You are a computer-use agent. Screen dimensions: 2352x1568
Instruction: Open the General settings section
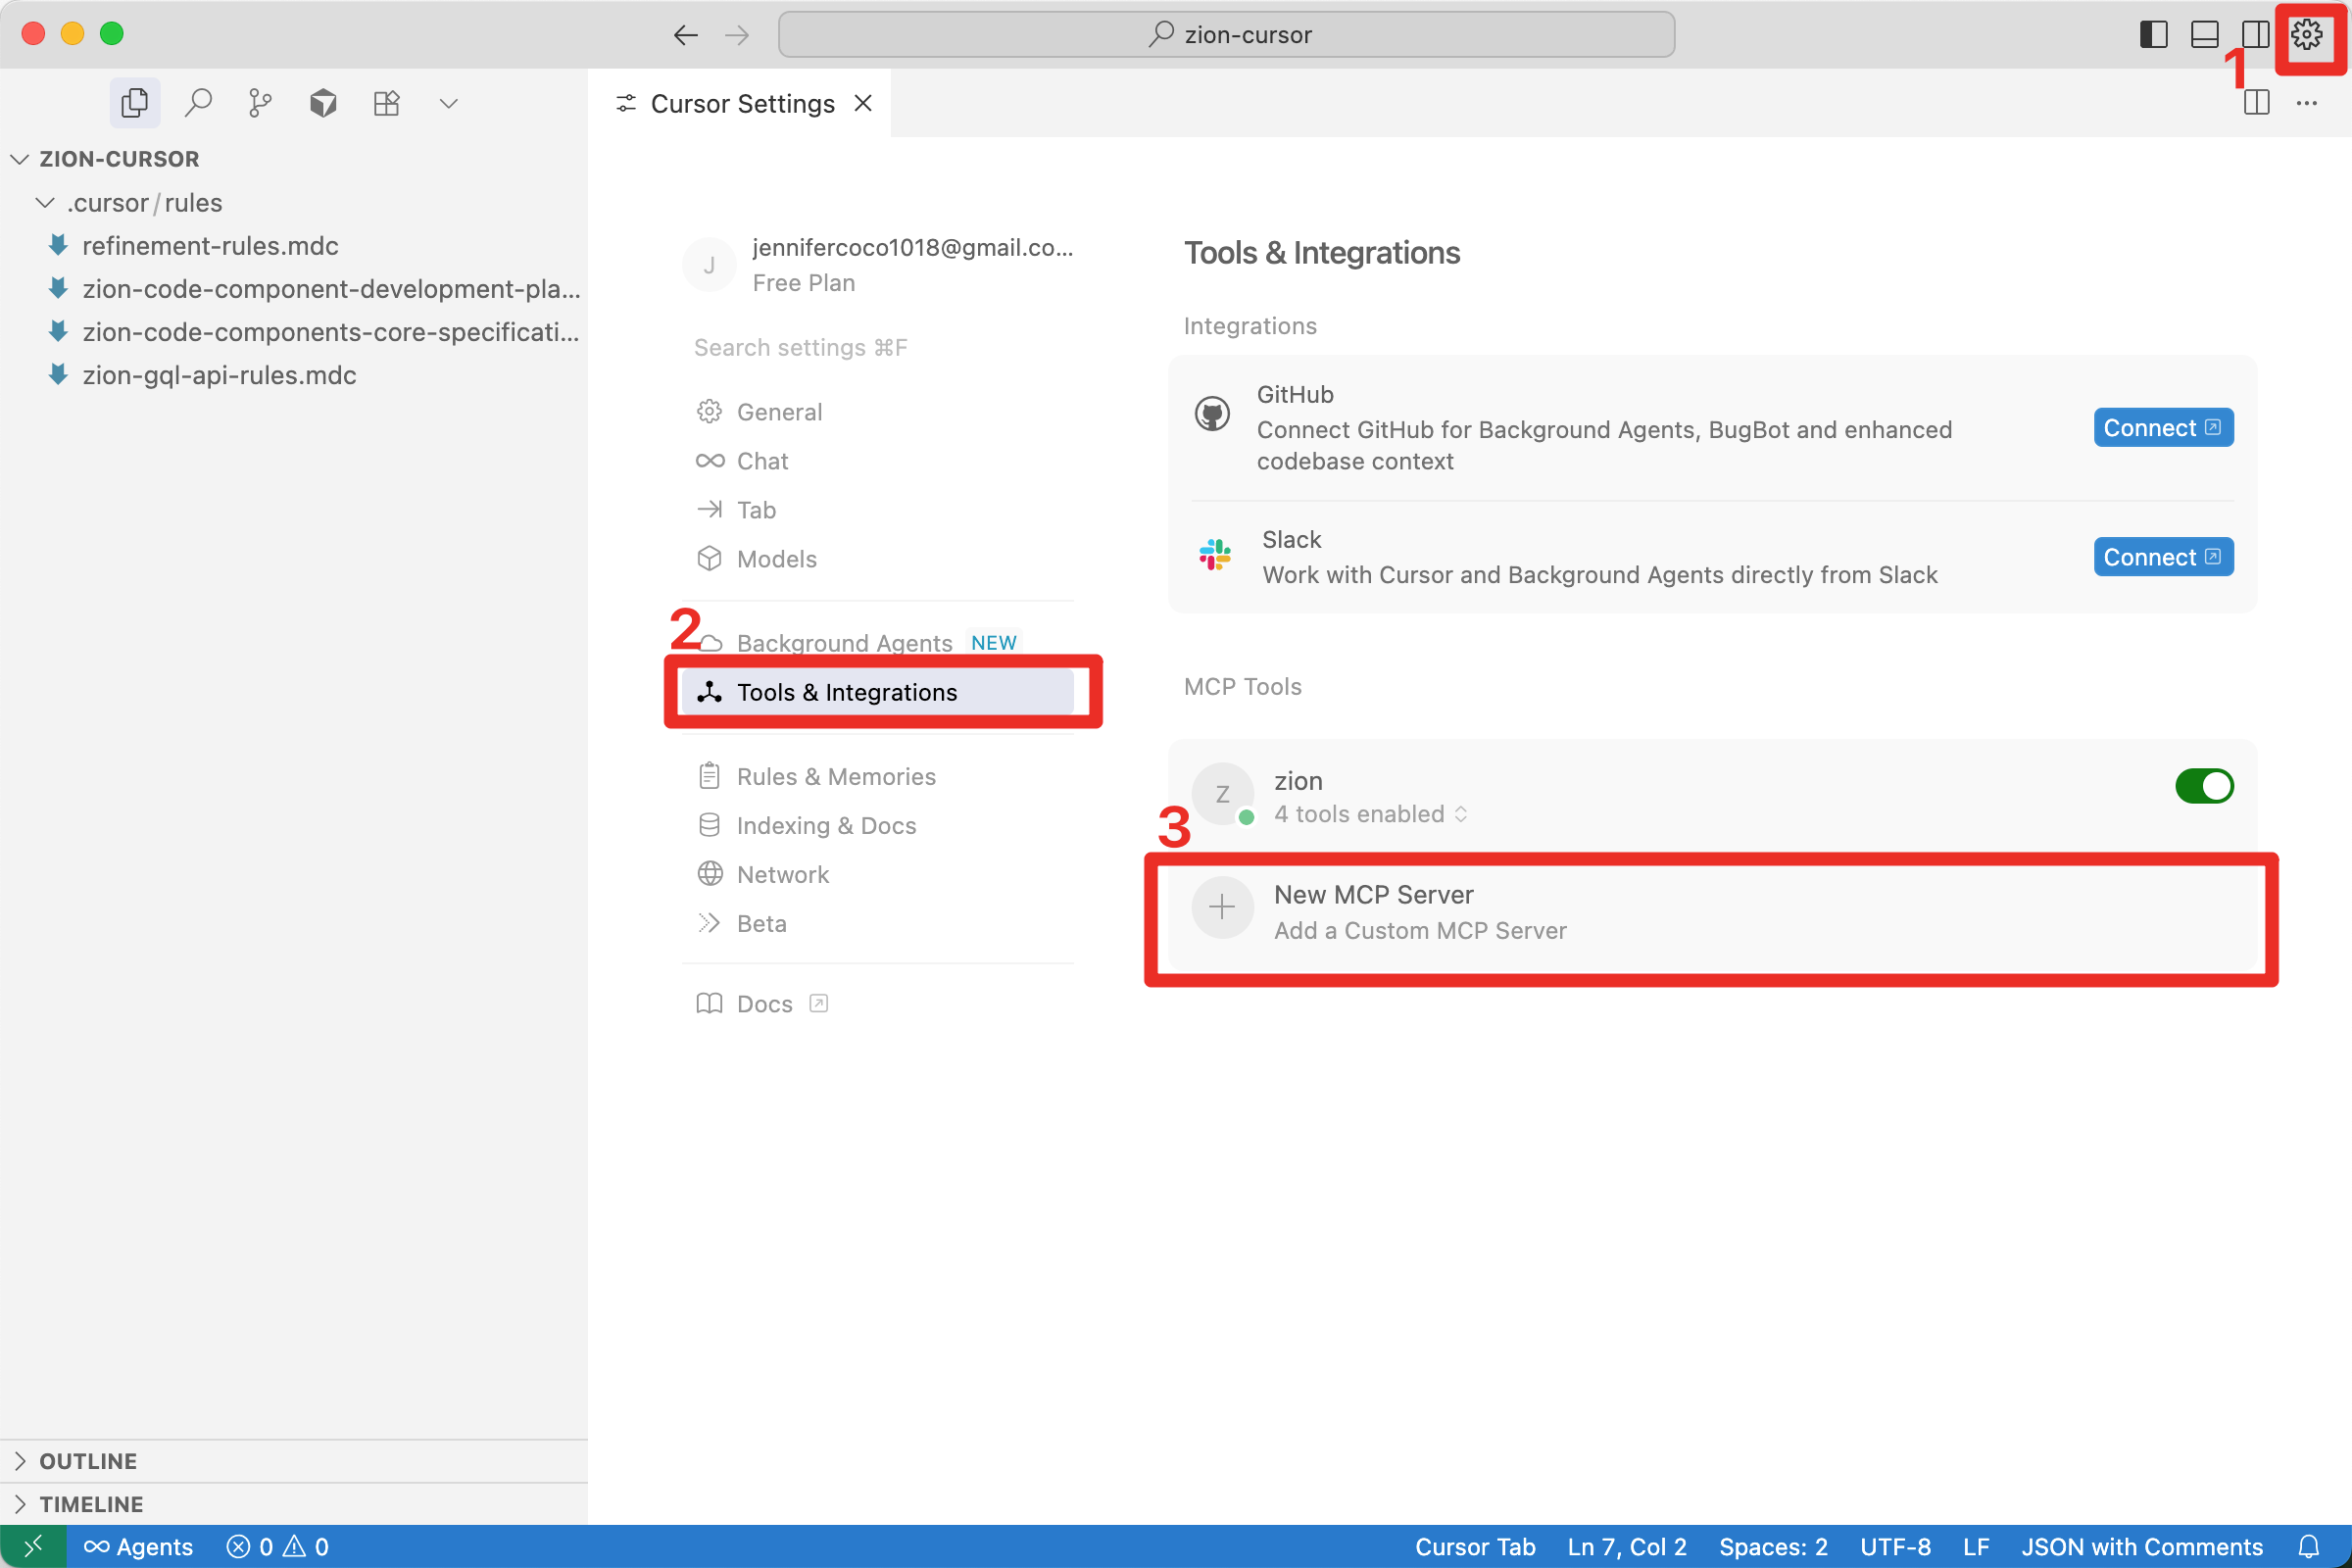click(x=878, y=412)
